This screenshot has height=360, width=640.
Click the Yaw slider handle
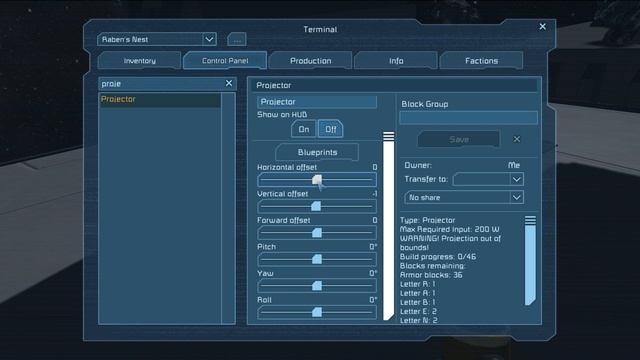click(x=317, y=286)
